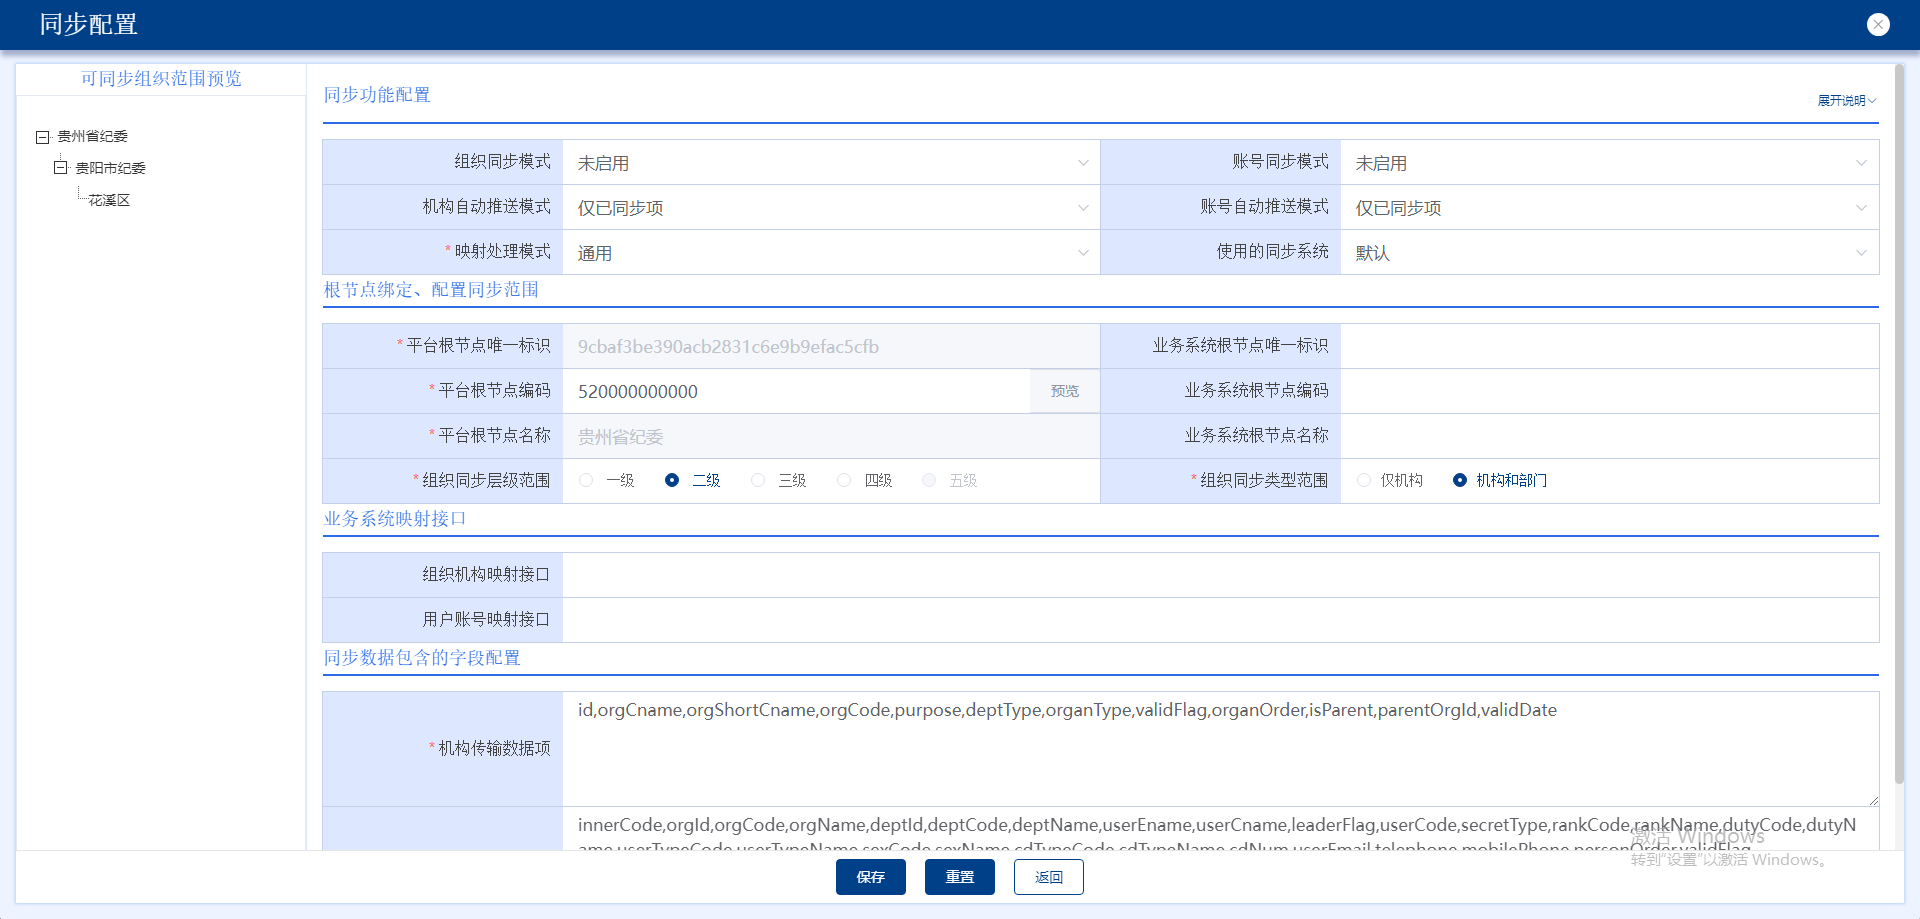Collapse the 贵州省纪委 tree node
The image size is (1920, 919).
43,137
